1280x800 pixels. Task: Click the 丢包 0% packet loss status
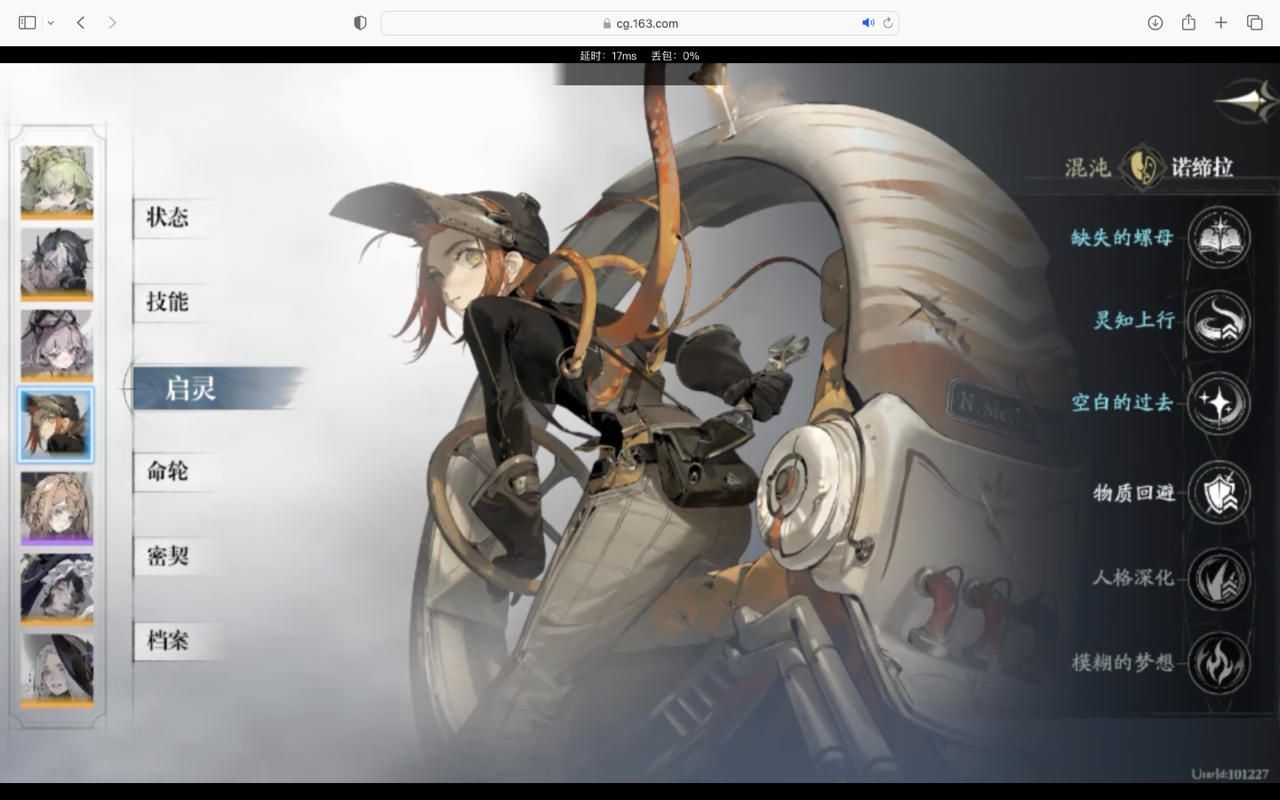click(675, 56)
